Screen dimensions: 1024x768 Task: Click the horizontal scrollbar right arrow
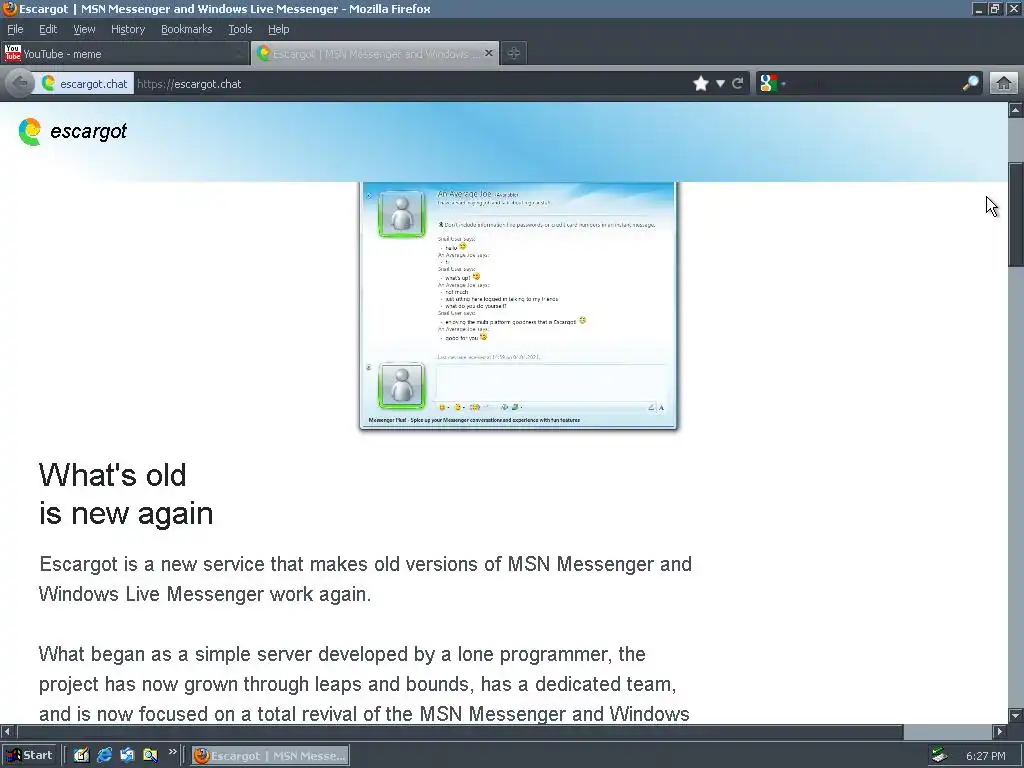pyautogui.click(x=1000, y=731)
